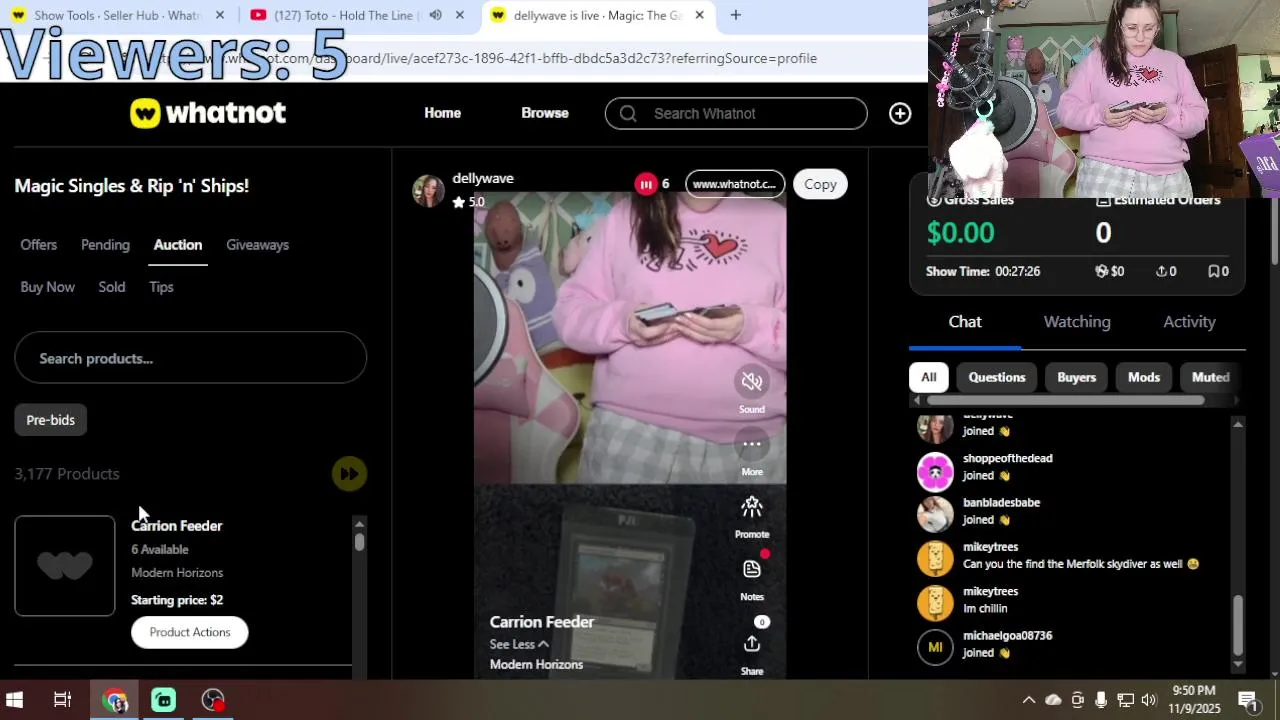Close the Toto Hold The Line tab
This screenshot has width=1280, height=720.
[x=460, y=15]
